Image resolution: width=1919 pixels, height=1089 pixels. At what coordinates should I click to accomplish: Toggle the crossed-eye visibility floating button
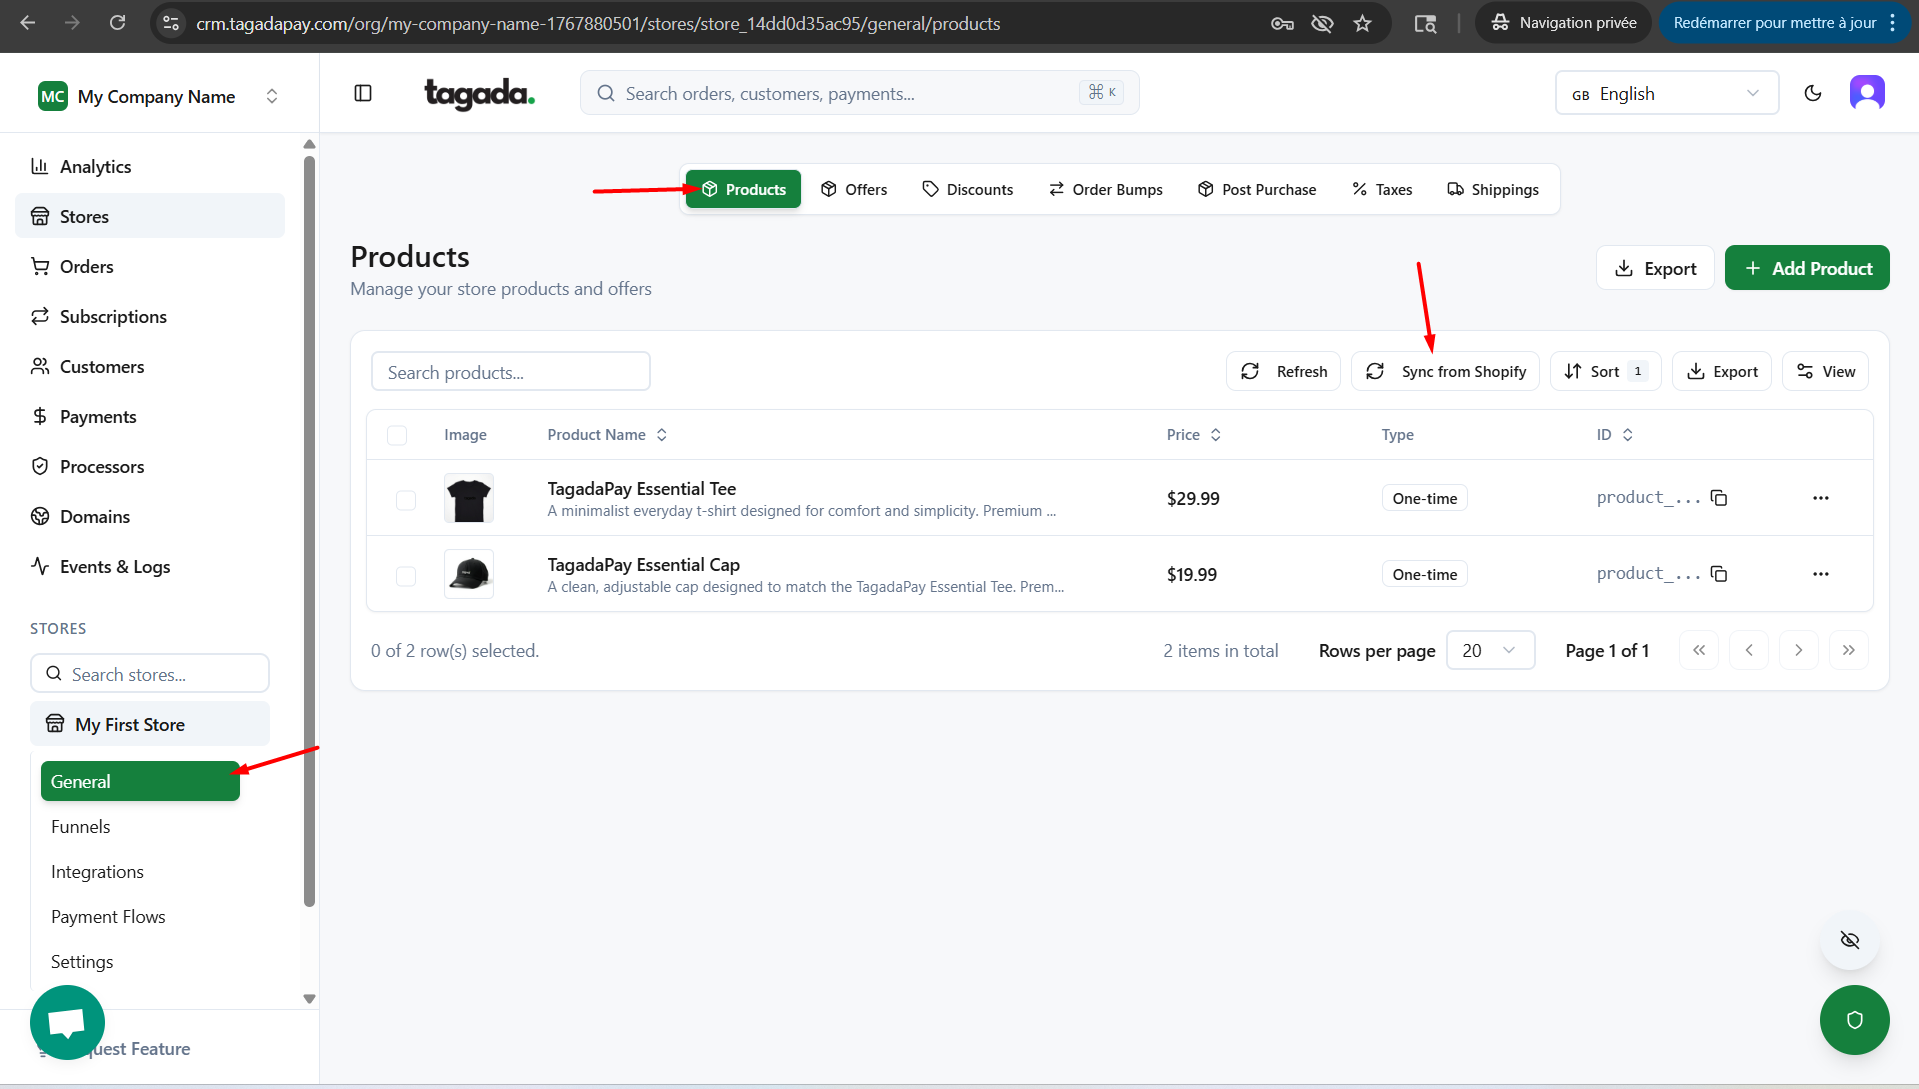point(1849,940)
